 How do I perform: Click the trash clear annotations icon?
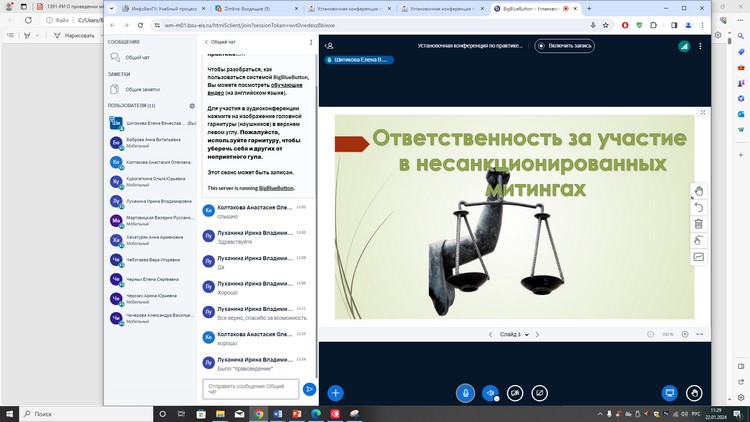(699, 224)
